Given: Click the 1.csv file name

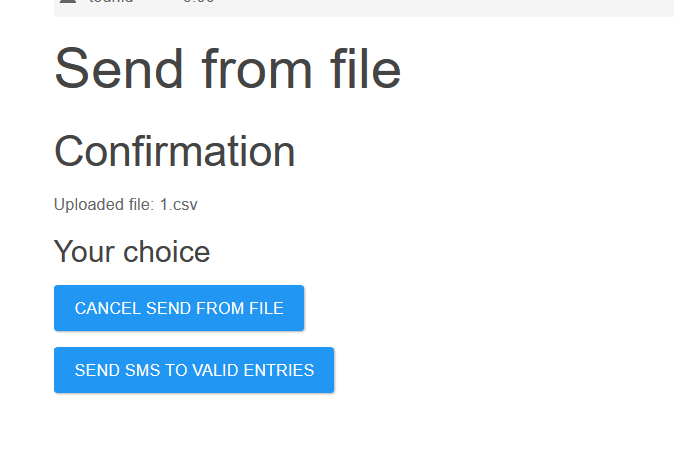Looking at the screenshot, I should pyautogui.click(x=179, y=204).
